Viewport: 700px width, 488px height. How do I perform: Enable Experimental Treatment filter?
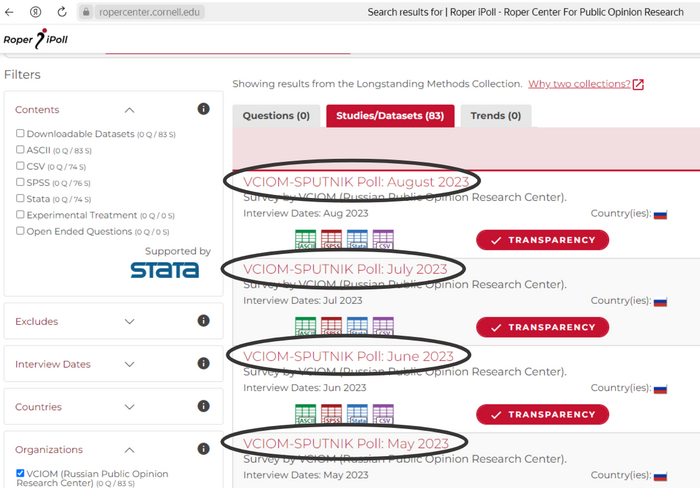pyautogui.click(x=20, y=214)
